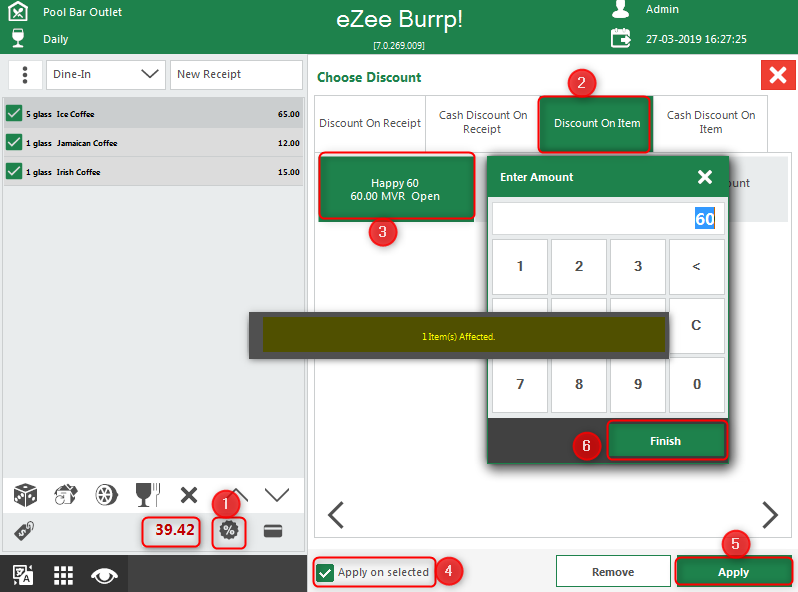The image size is (798, 592).
Task: Close the Choose Discount panel
Action: coord(778,75)
